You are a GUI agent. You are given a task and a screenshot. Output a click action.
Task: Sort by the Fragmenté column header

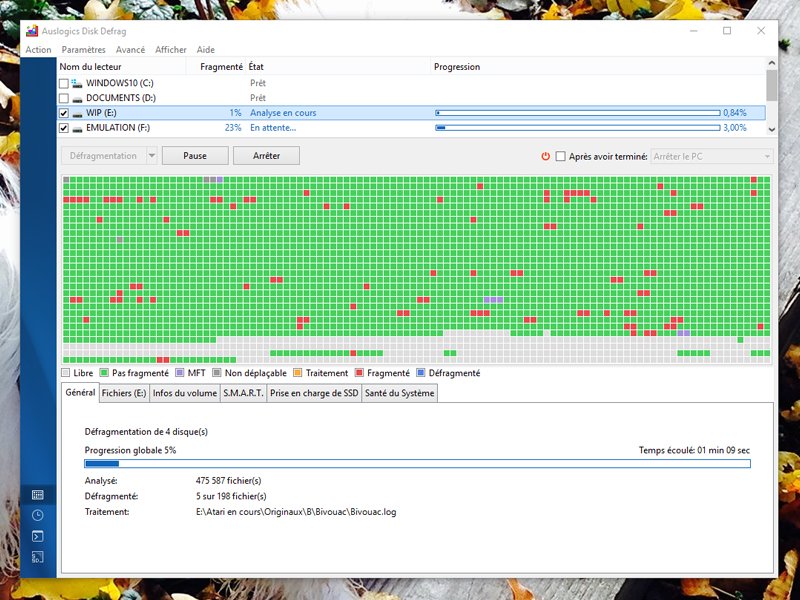[x=216, y=67]
